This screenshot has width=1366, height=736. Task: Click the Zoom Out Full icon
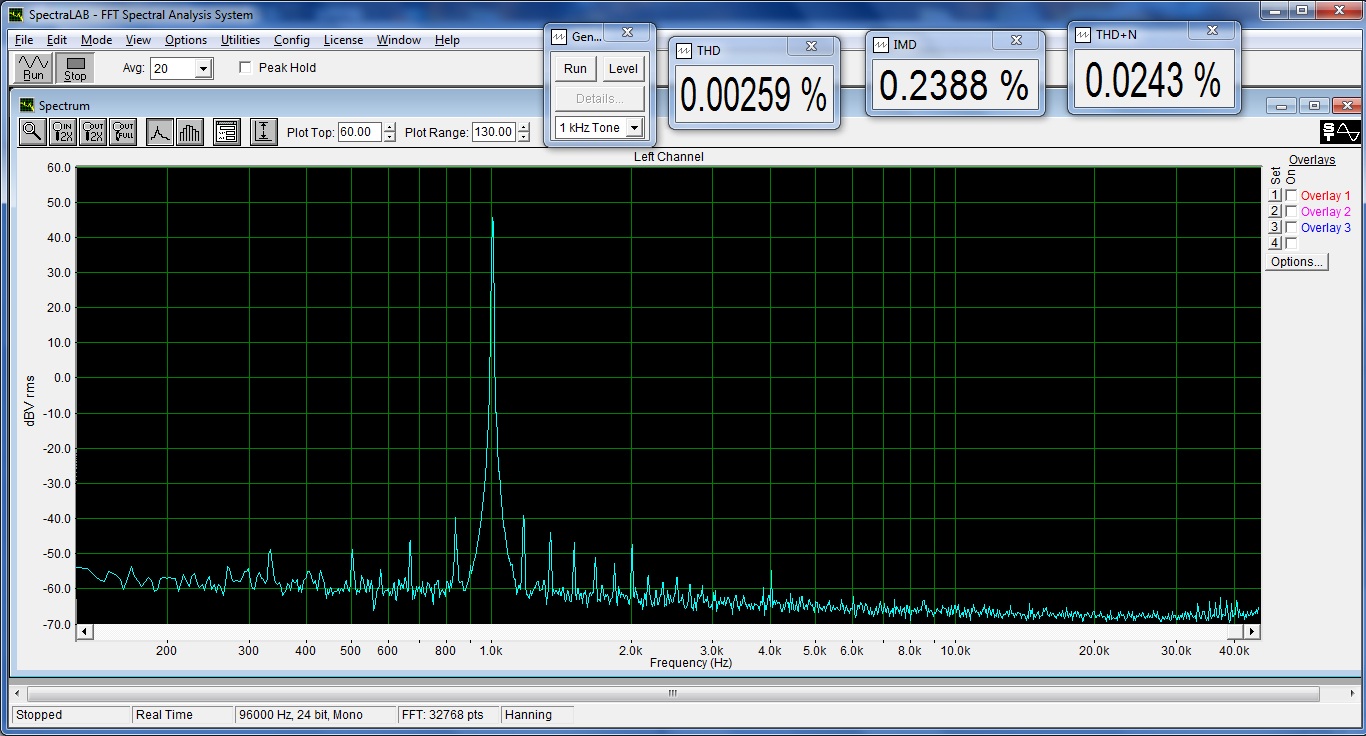coord(123,131)
